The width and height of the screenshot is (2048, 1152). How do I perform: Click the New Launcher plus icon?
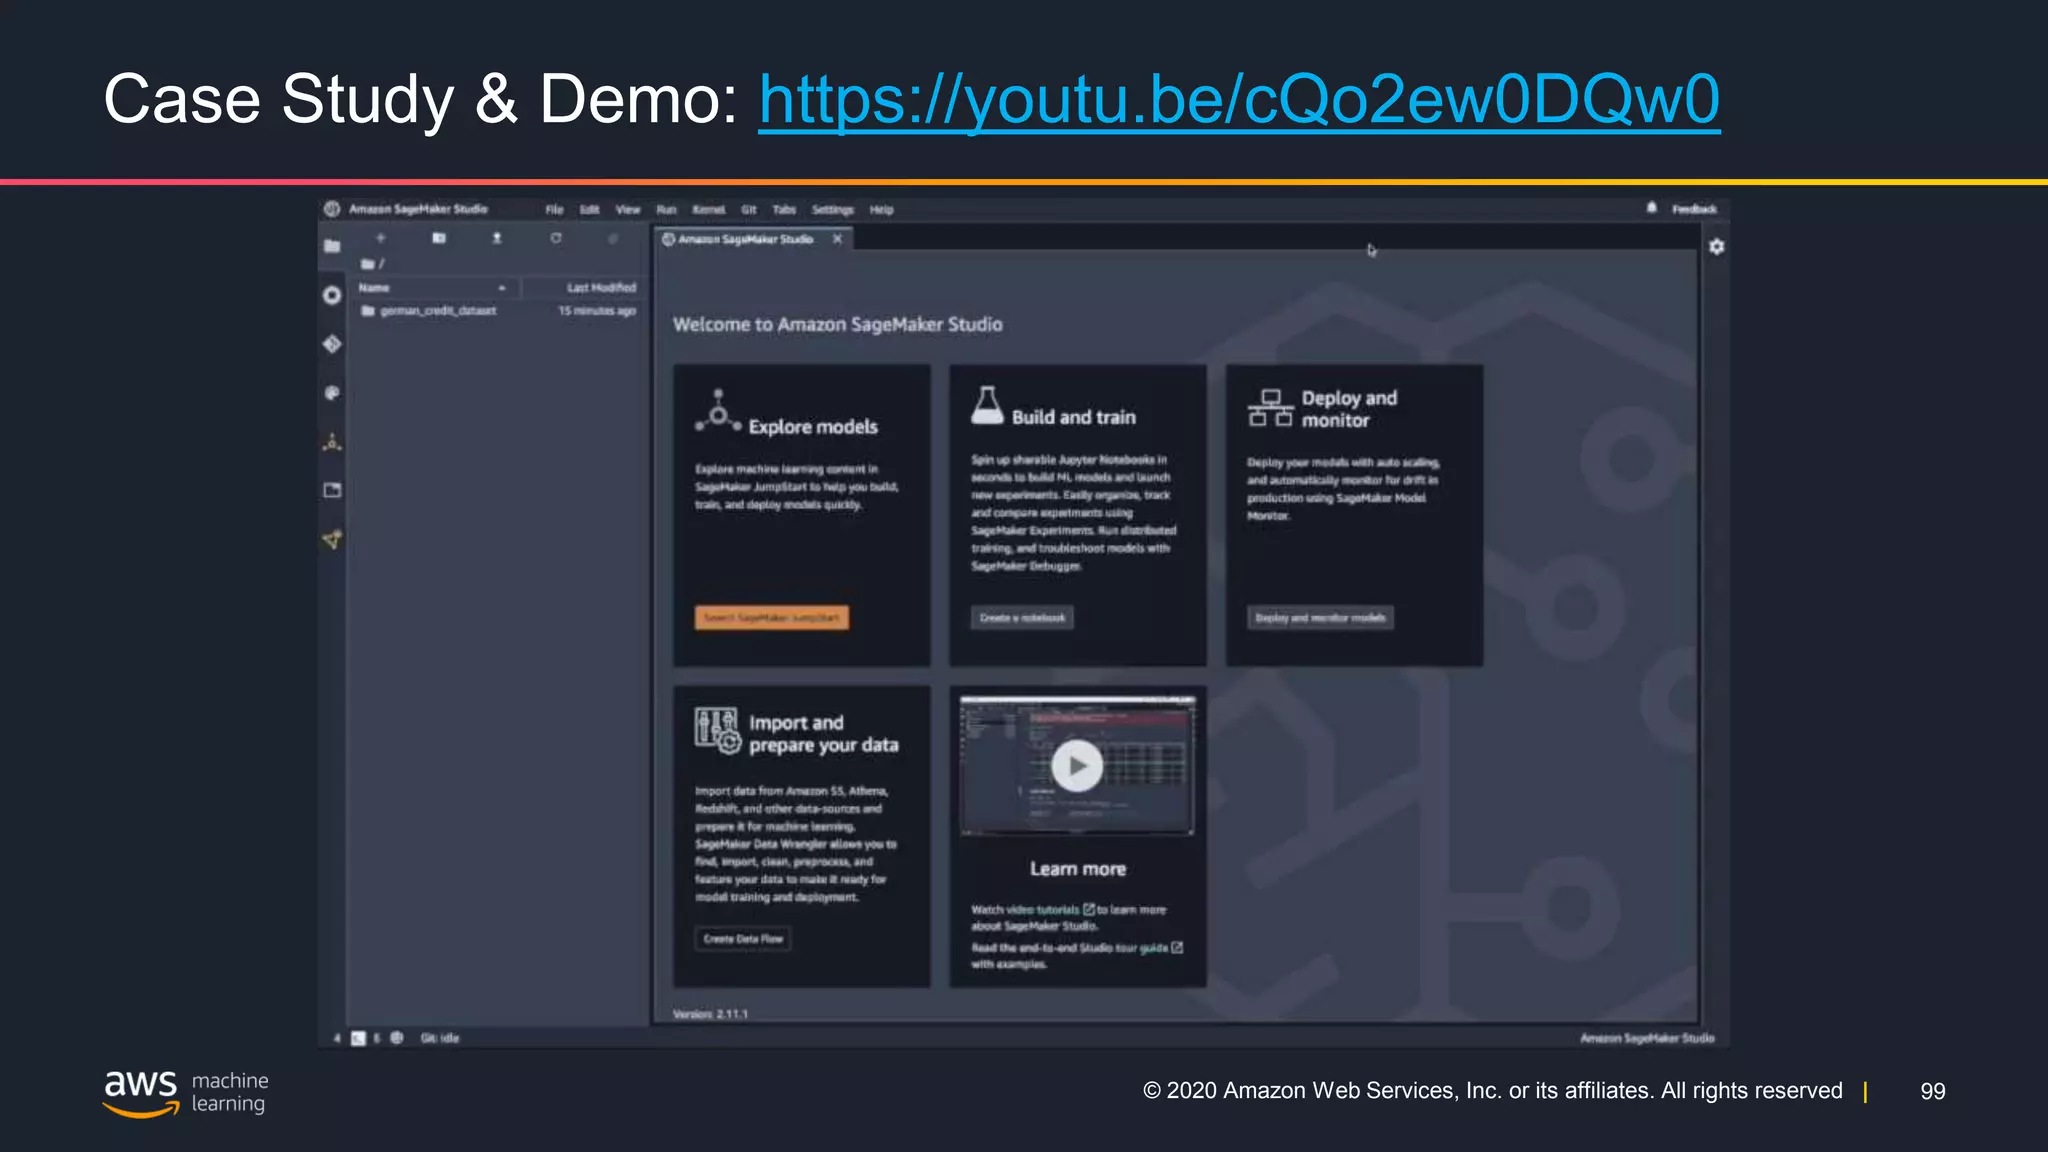click(381, 238)
